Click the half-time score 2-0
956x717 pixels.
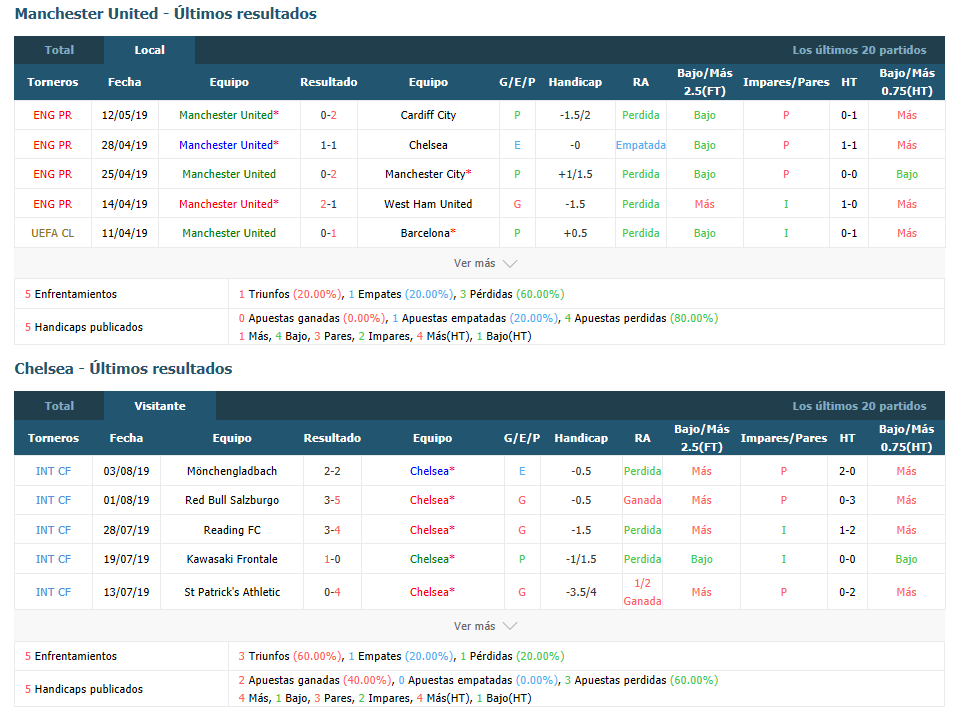(x=847, y=471)
